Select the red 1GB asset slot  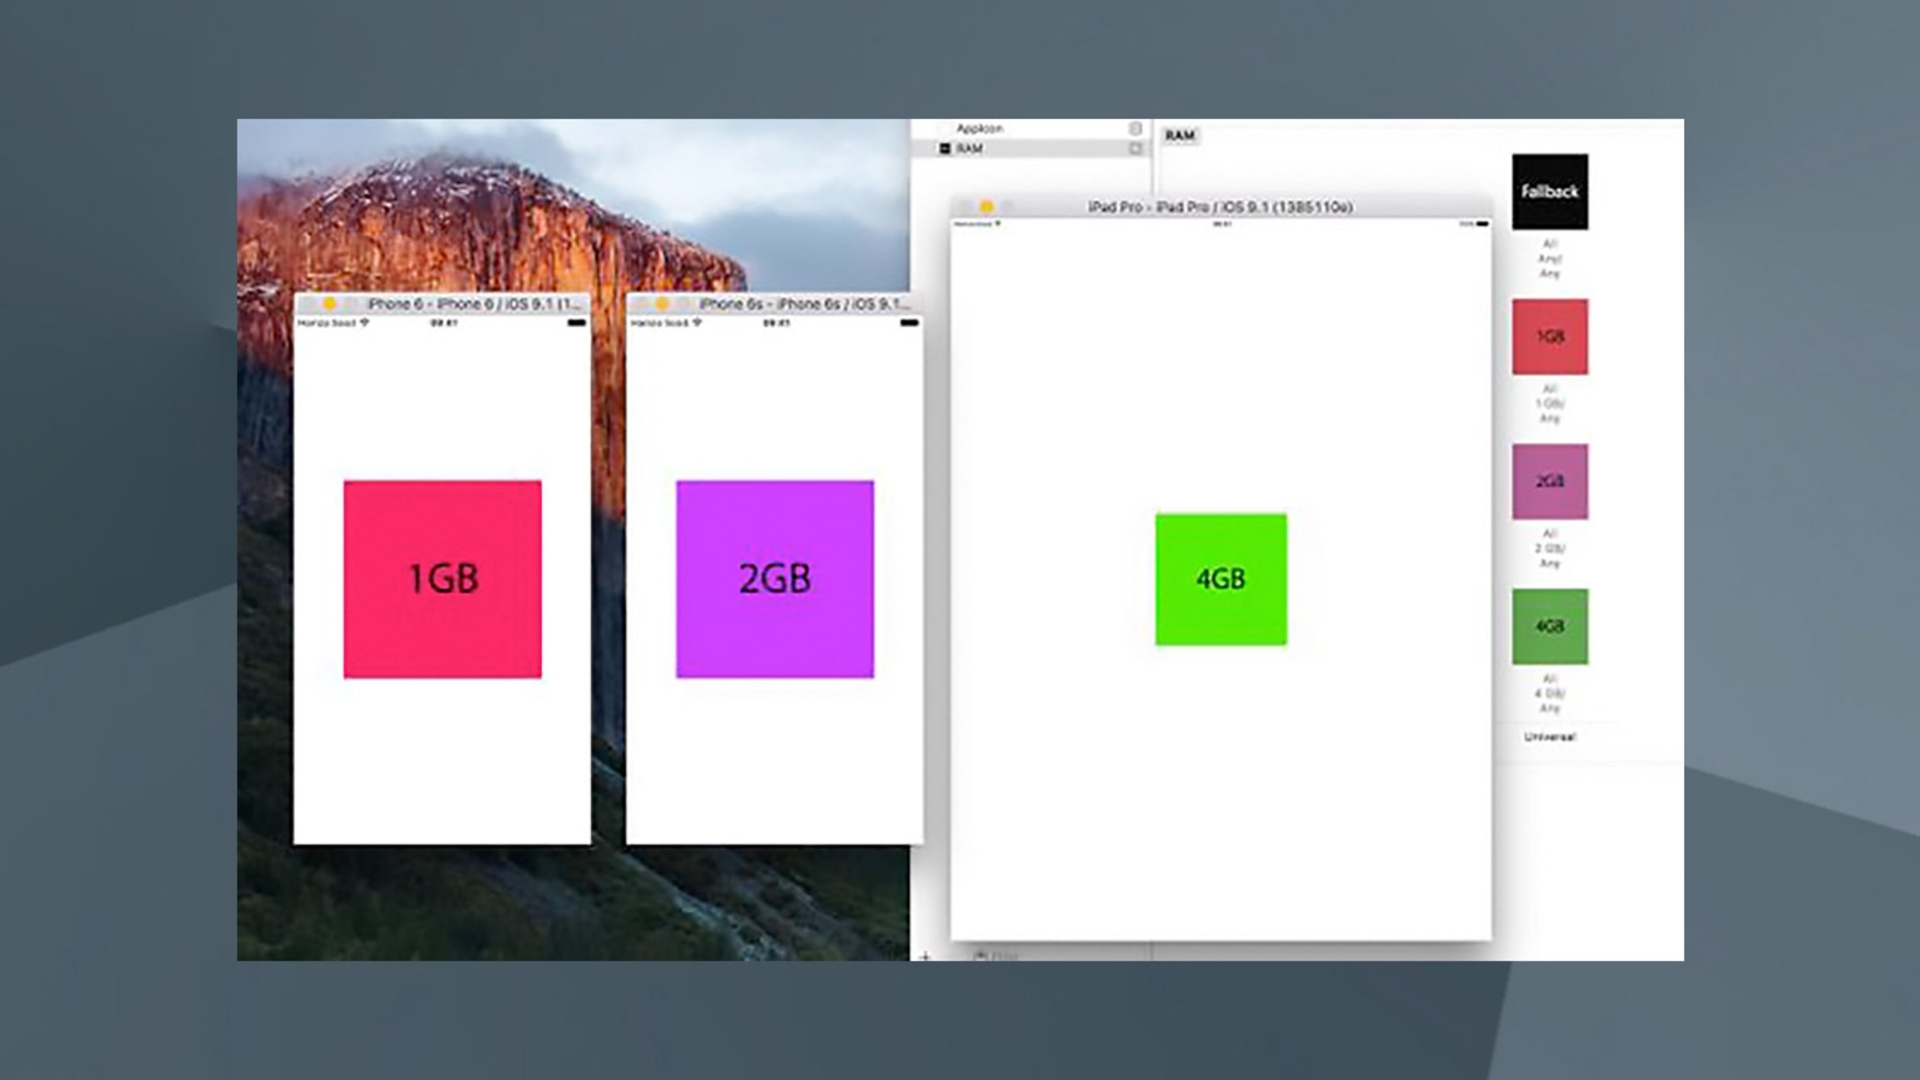click(1549, 337)
